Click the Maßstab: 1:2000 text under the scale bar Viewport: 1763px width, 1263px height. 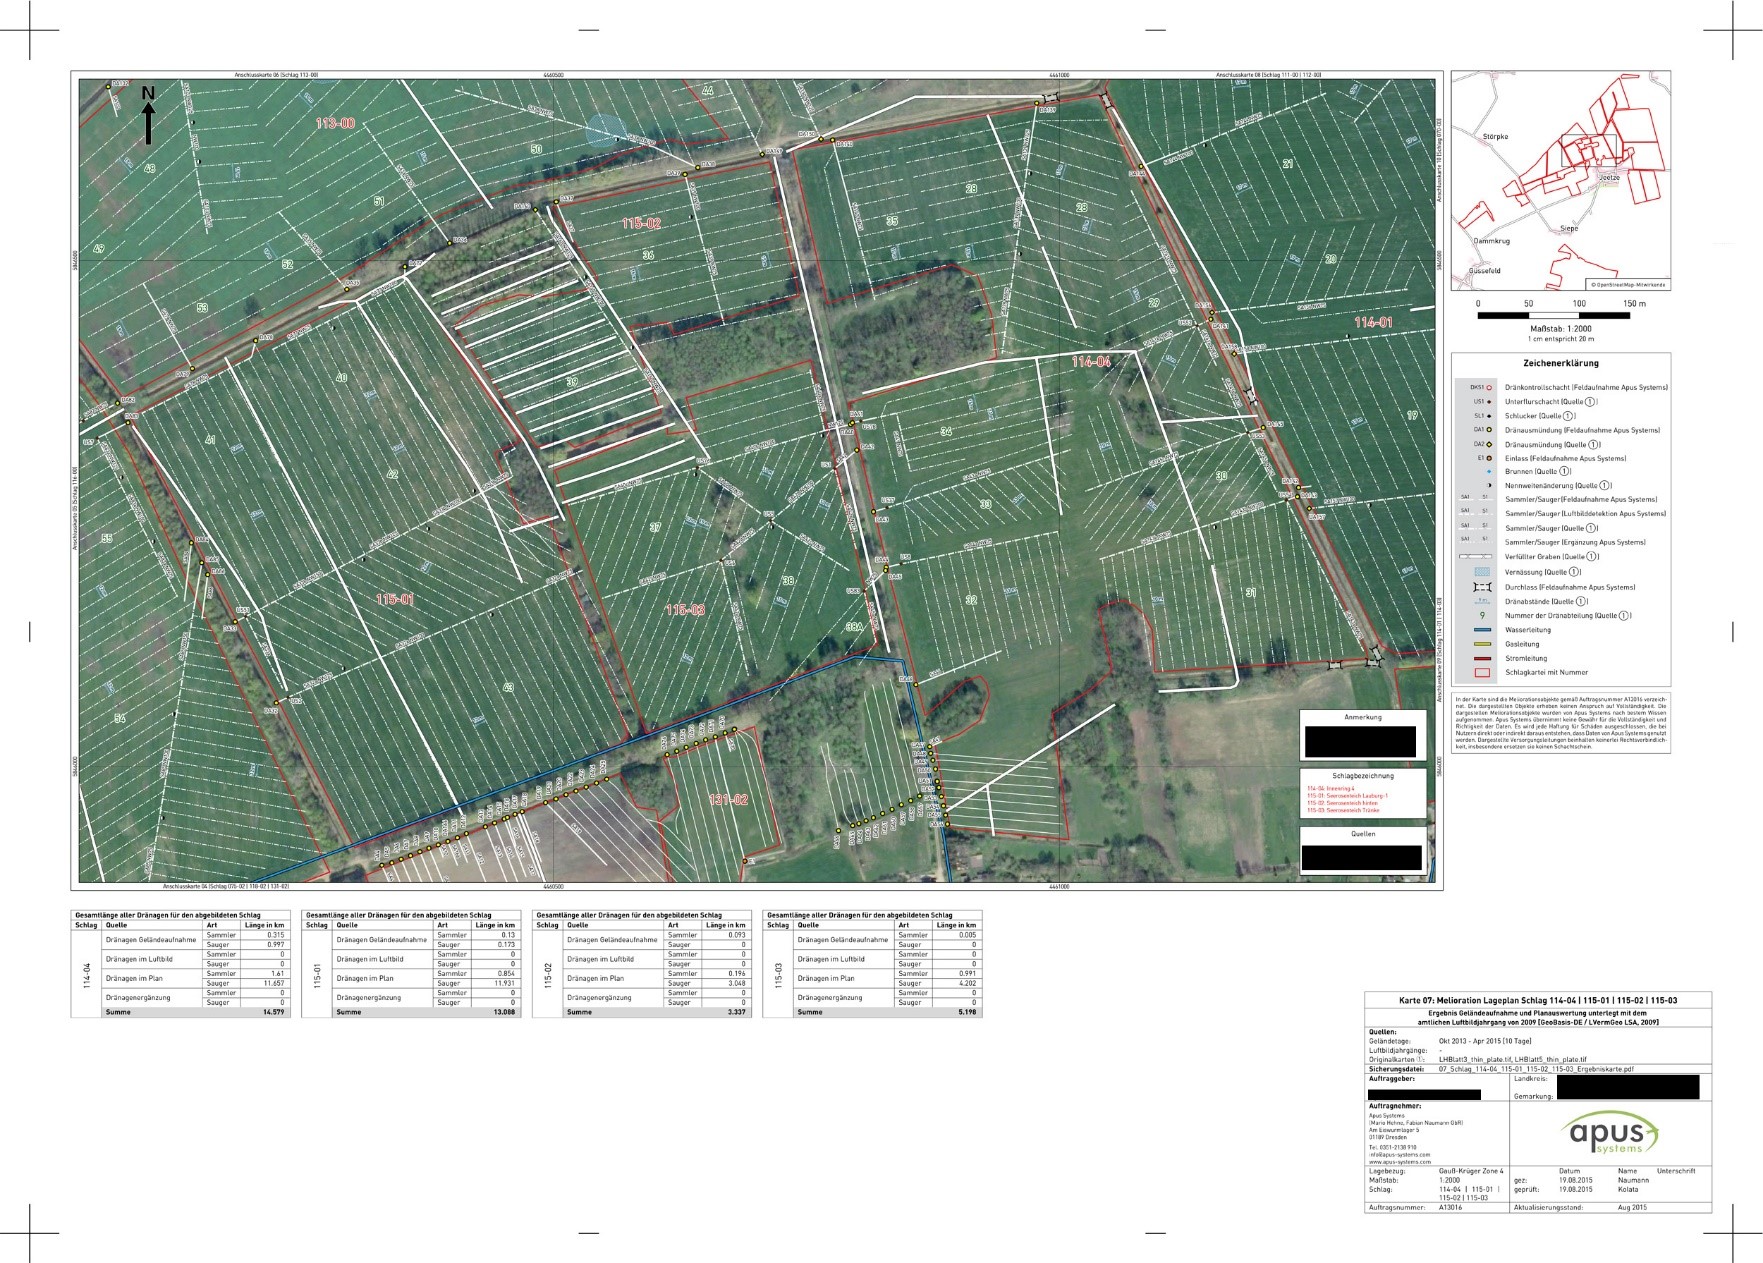pyautogui.click(x=1561, y=328)
